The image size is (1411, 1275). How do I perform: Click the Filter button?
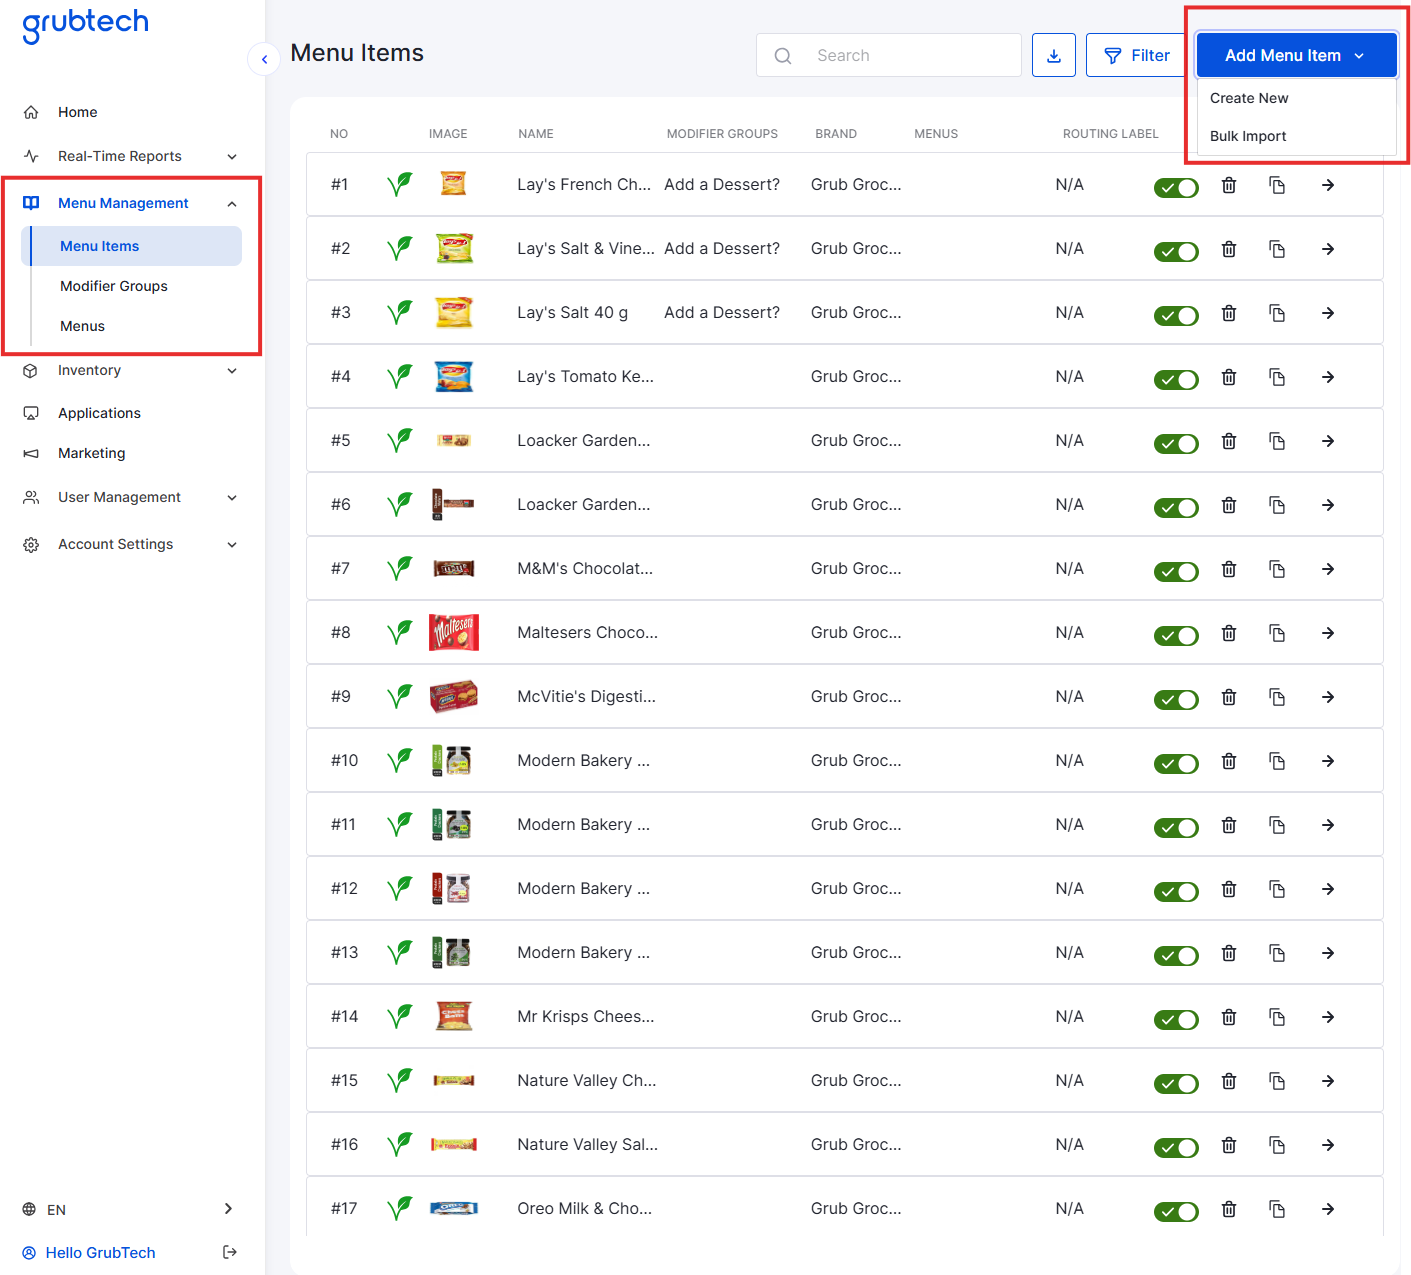[x=1137, y=55]
